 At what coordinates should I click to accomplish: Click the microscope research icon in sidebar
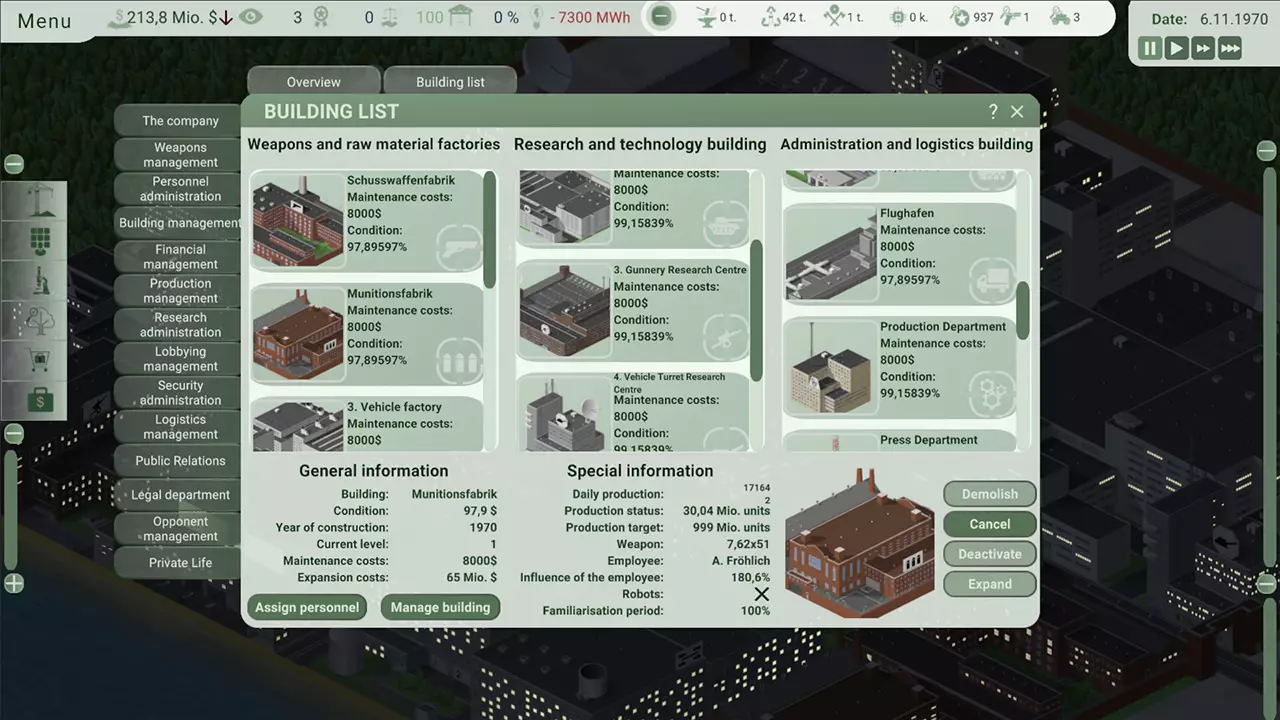(x=40, y=281)
